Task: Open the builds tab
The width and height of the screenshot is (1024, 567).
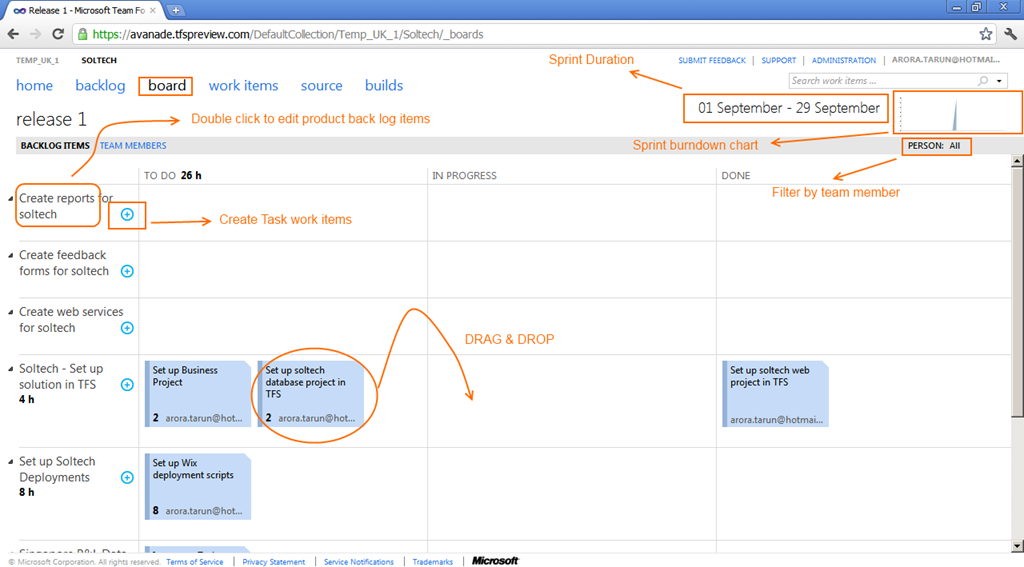Action: click(x=384, y=86)
